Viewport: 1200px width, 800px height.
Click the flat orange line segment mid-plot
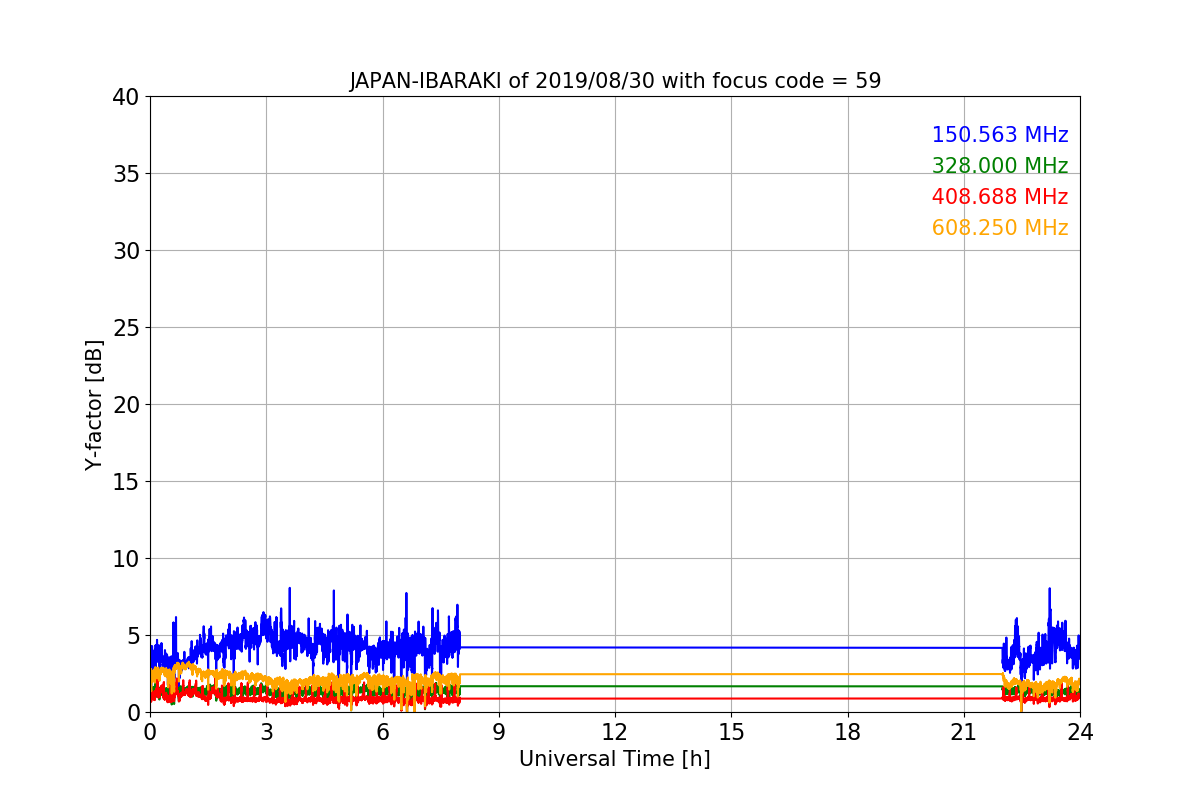click(x=731, y=674)
